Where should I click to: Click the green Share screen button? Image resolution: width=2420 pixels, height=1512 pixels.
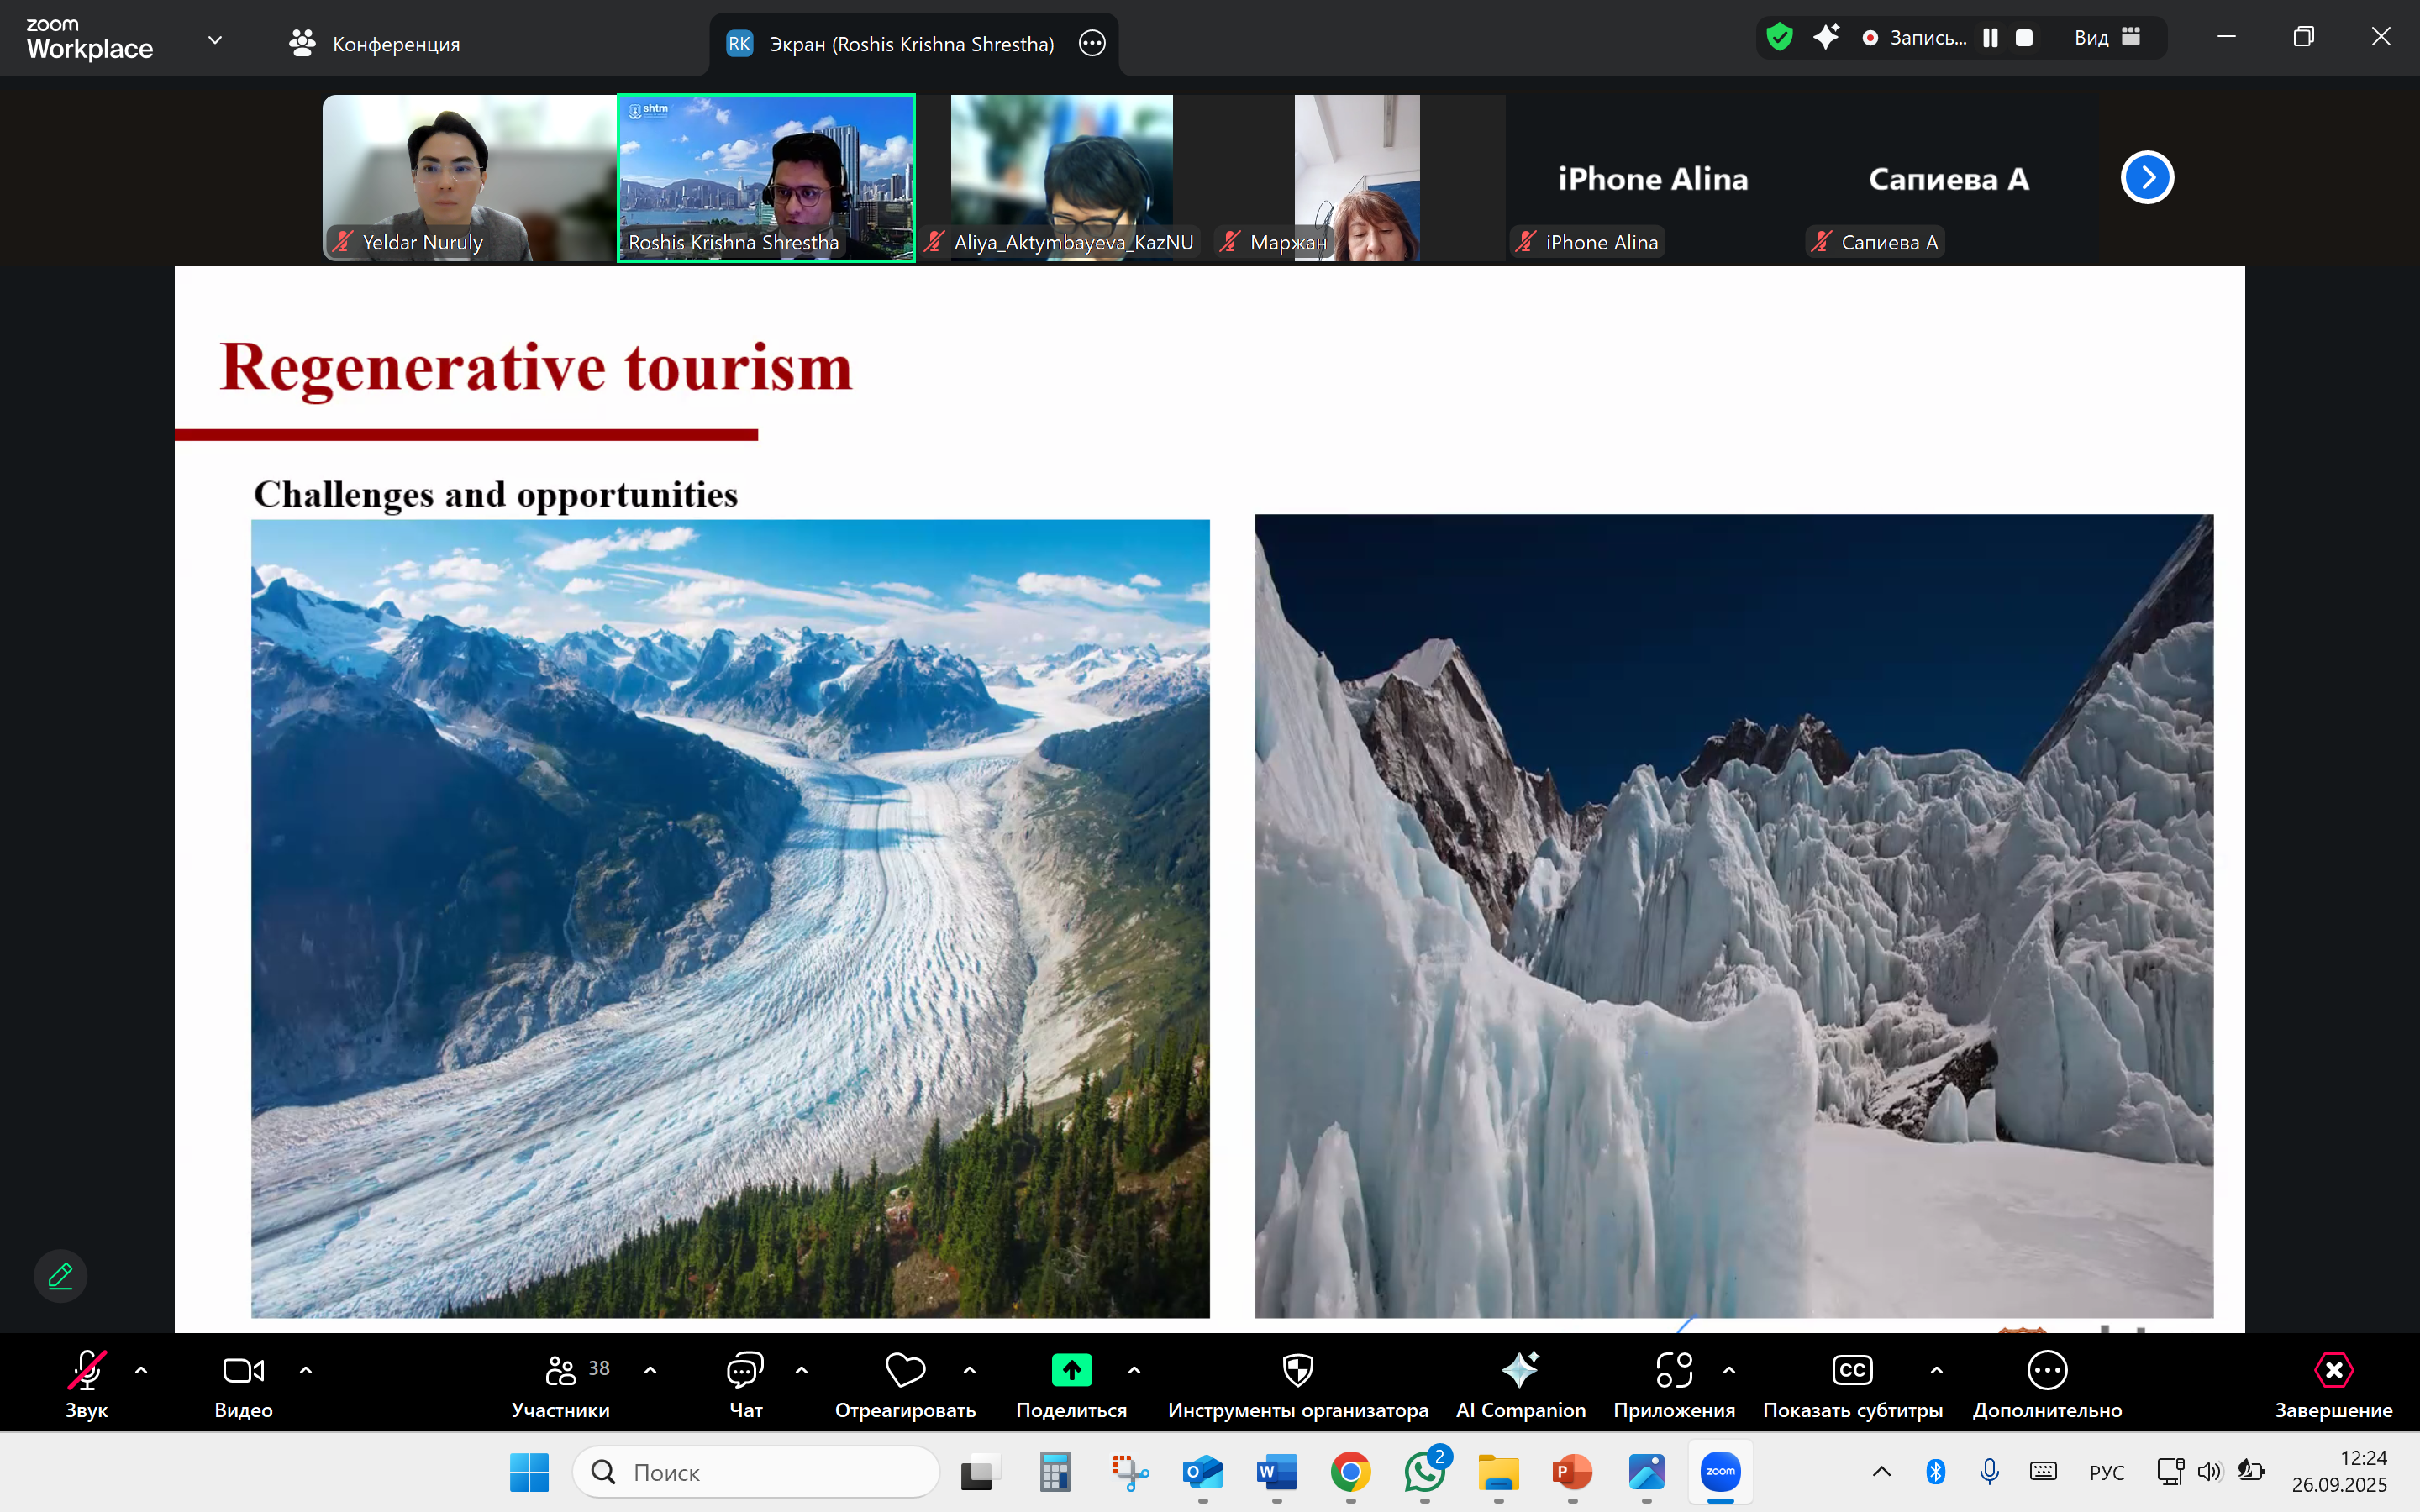(x=1071, y=1384)
